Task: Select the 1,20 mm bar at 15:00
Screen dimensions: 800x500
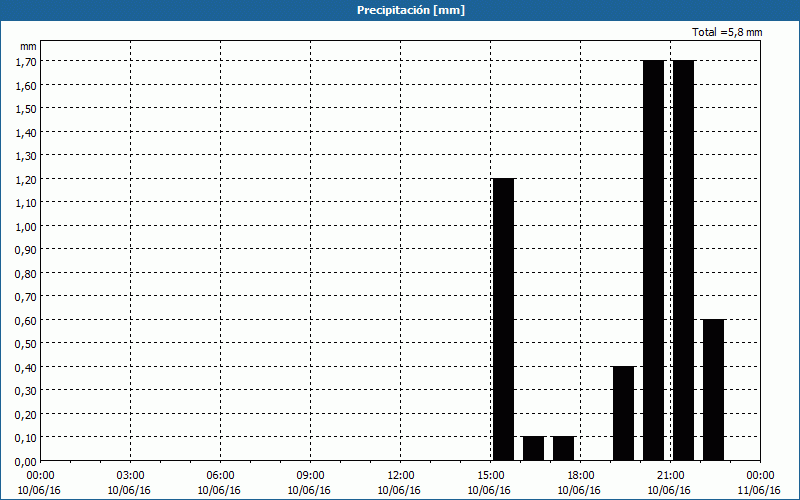Action: pos(504,319)
